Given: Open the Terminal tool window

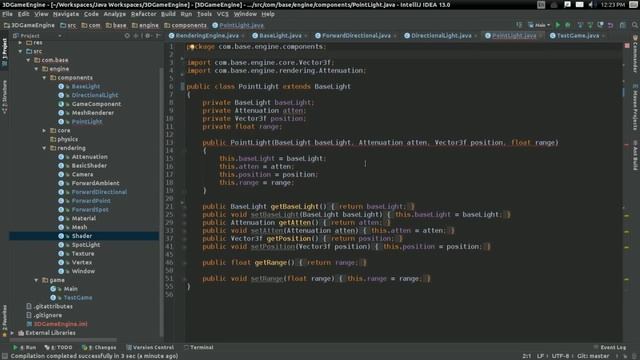Looking at the screenshot, I should (x=199, y=347).
